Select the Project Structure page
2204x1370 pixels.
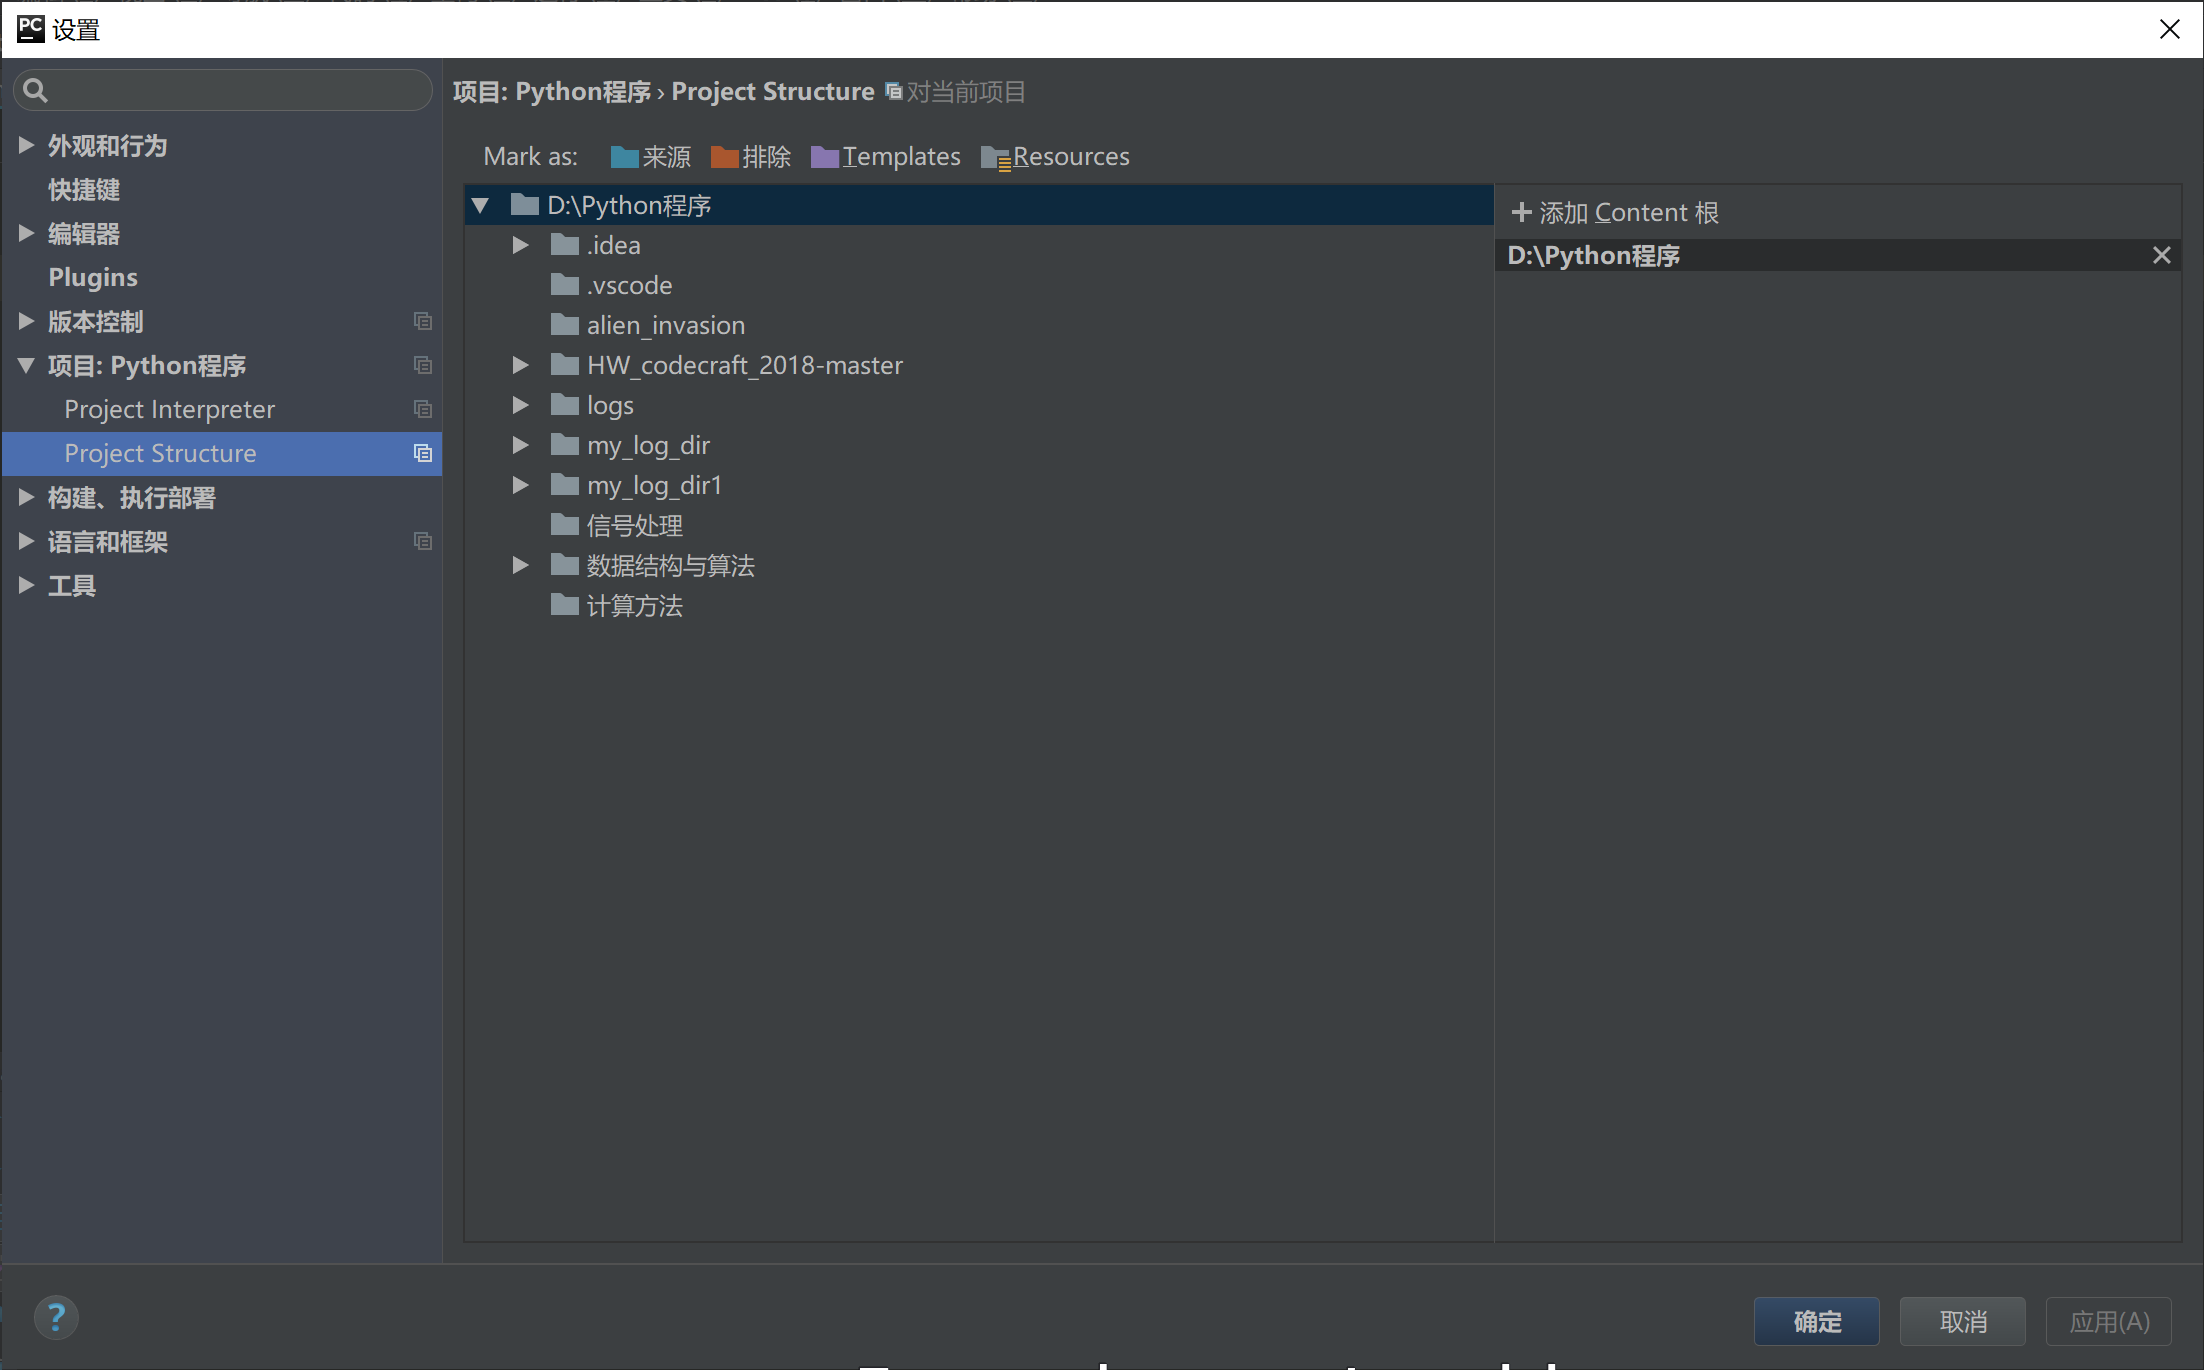(222, 454)
